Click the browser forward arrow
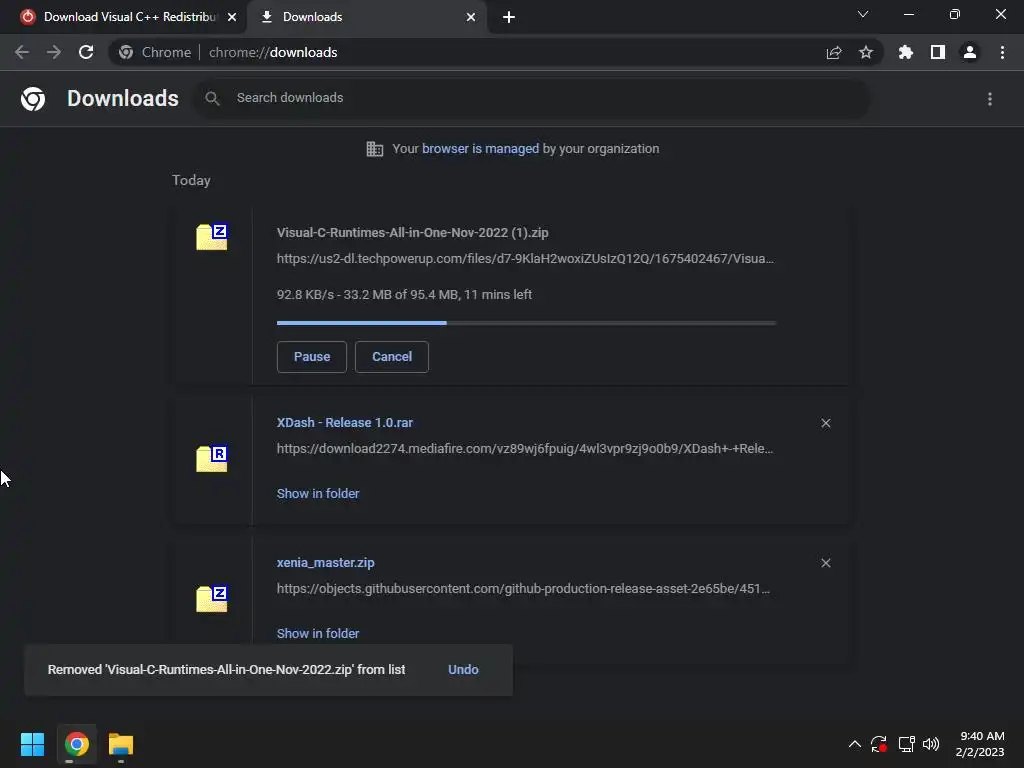This screenshot has height=768, width=1024. tap(54, 52)
